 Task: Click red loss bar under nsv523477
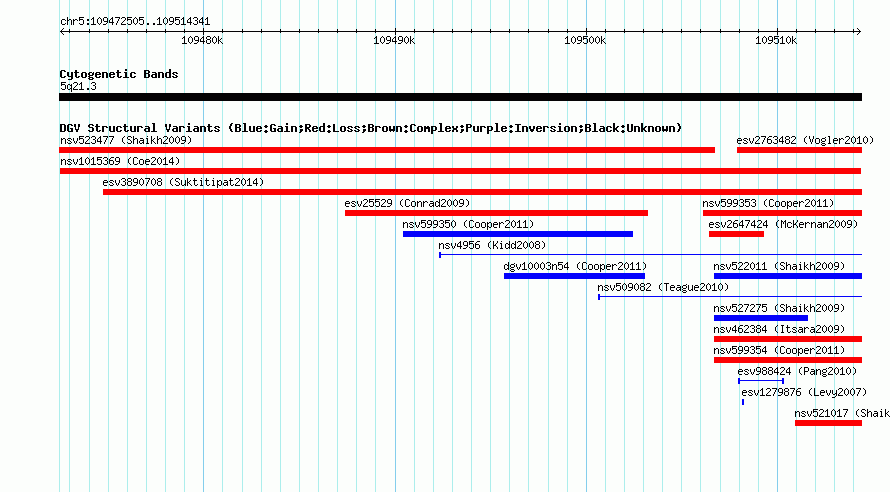pyautogui.click(x=387, y=150)
